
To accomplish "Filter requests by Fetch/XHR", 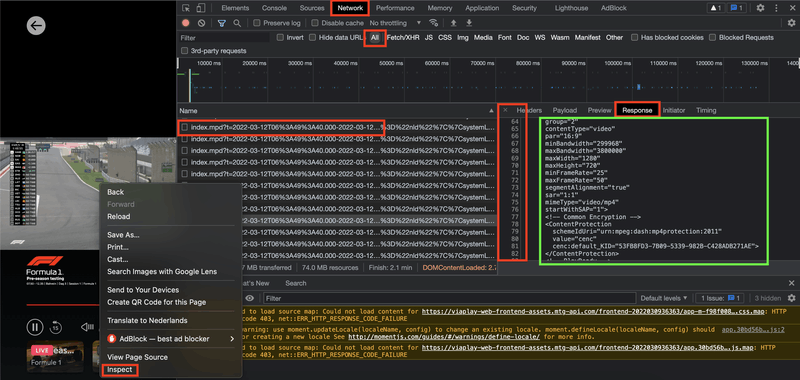I will tap(403, 37).
